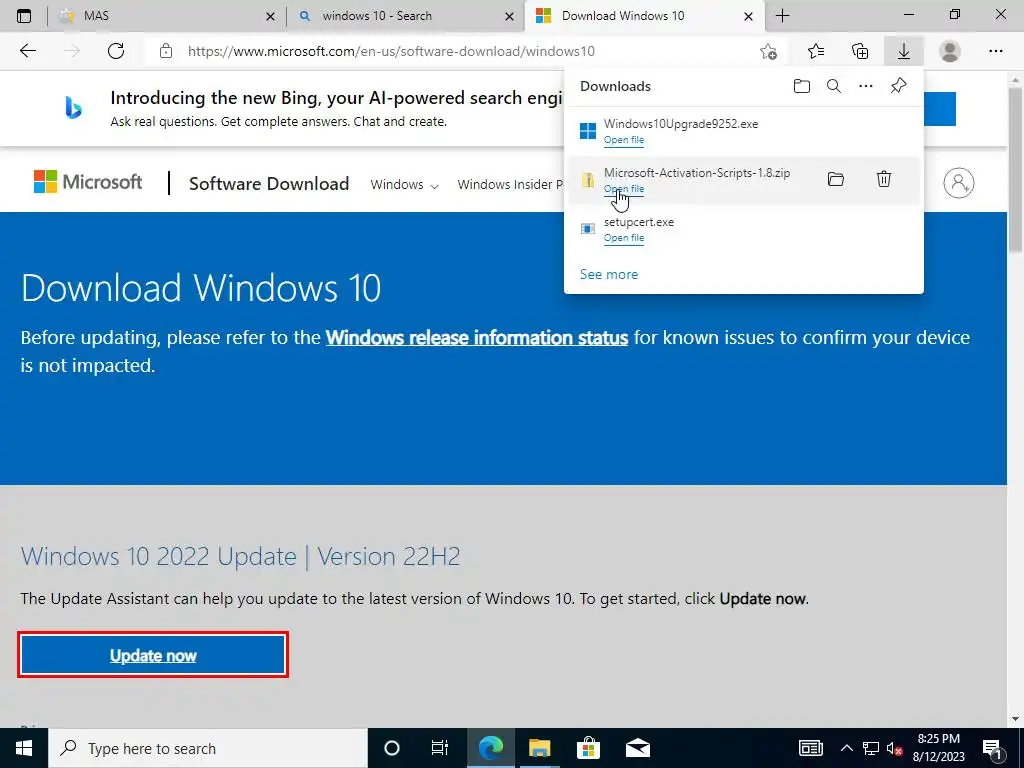The image size is (1024, 768).
Task: Open the browser profile avatar
Action: 950,51
